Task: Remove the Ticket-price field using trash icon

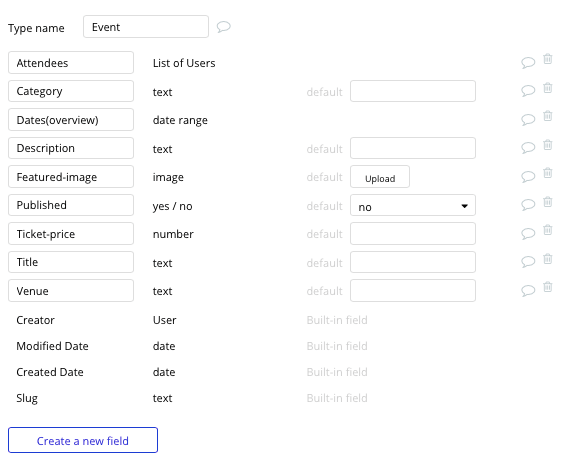Action: click(548, 230)
